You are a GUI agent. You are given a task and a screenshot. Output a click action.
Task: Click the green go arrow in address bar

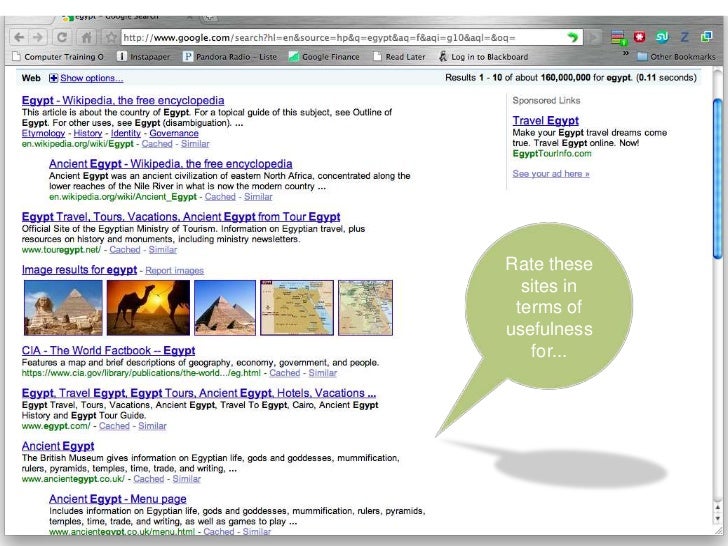click(x=572, y=37)
